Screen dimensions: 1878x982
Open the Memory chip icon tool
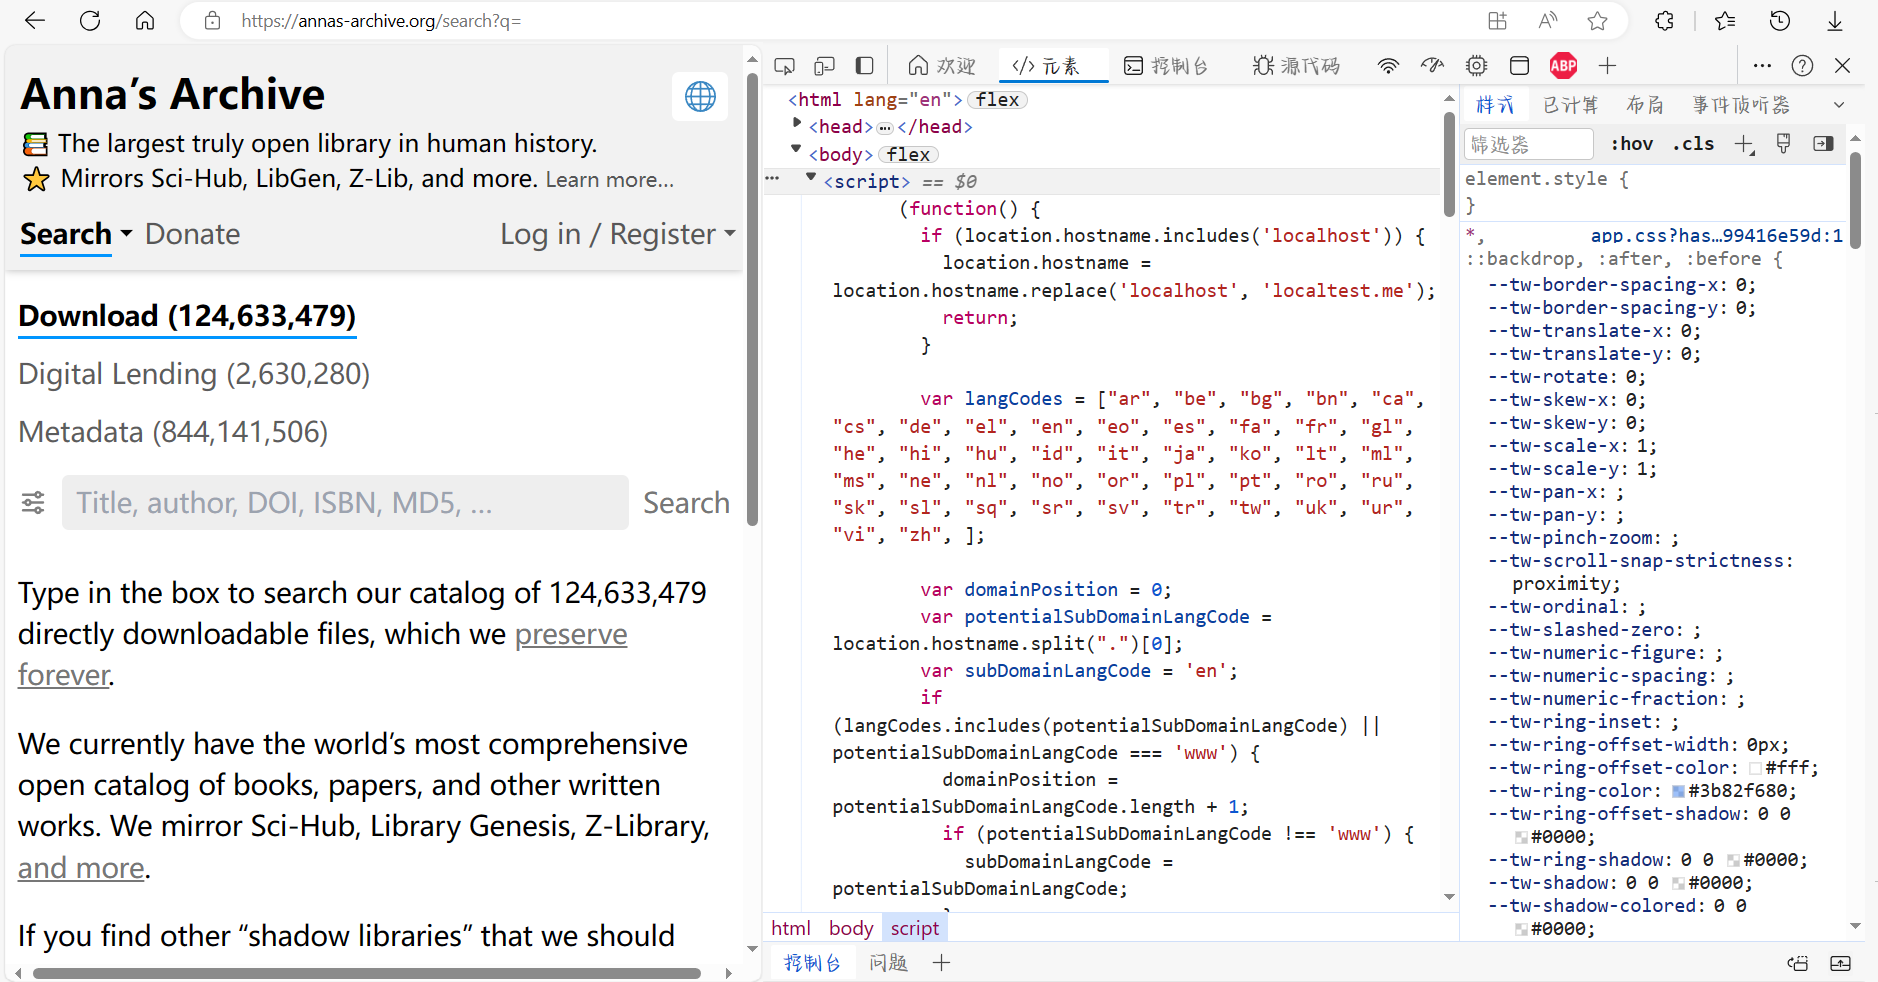click(1476, 66)
